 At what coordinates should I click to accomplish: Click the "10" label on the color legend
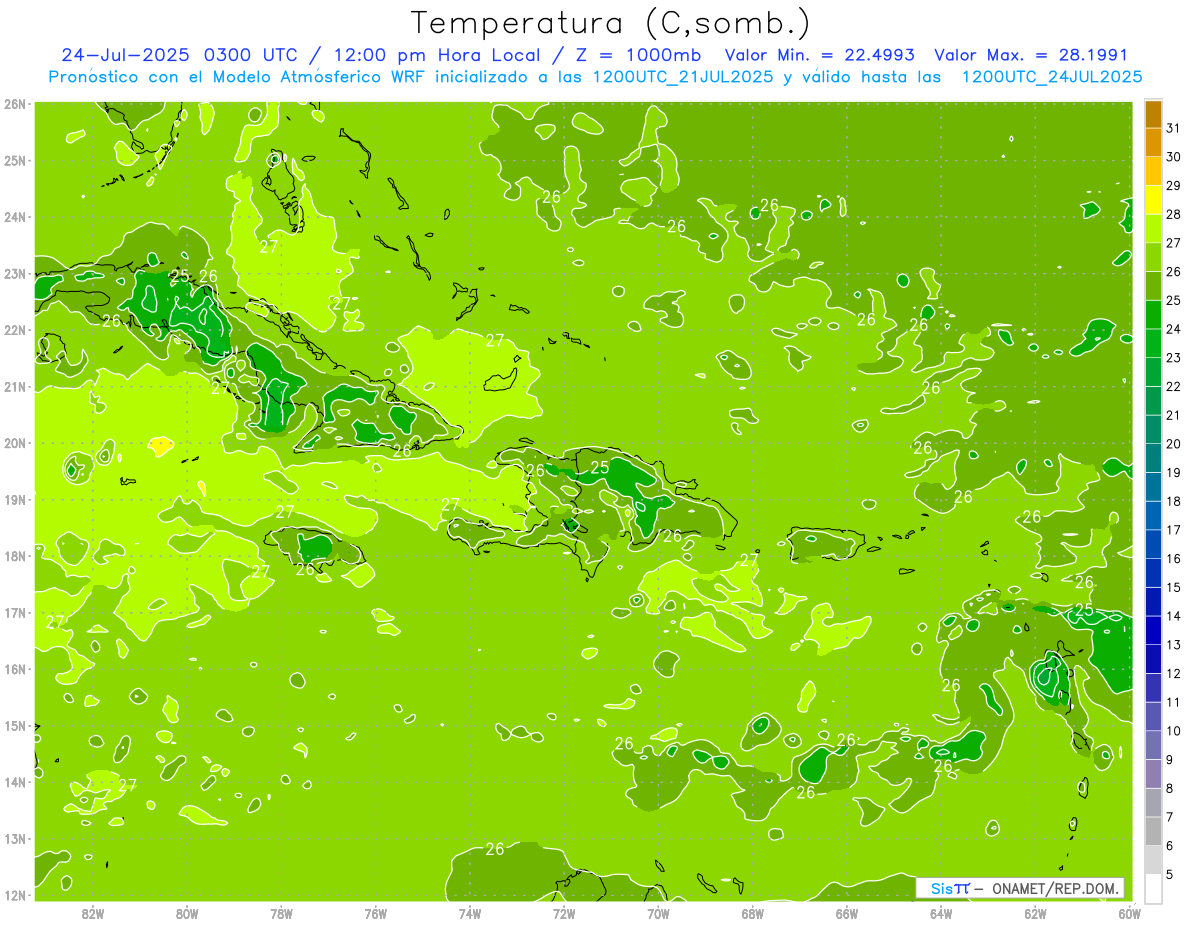(x=1173, y=731)
